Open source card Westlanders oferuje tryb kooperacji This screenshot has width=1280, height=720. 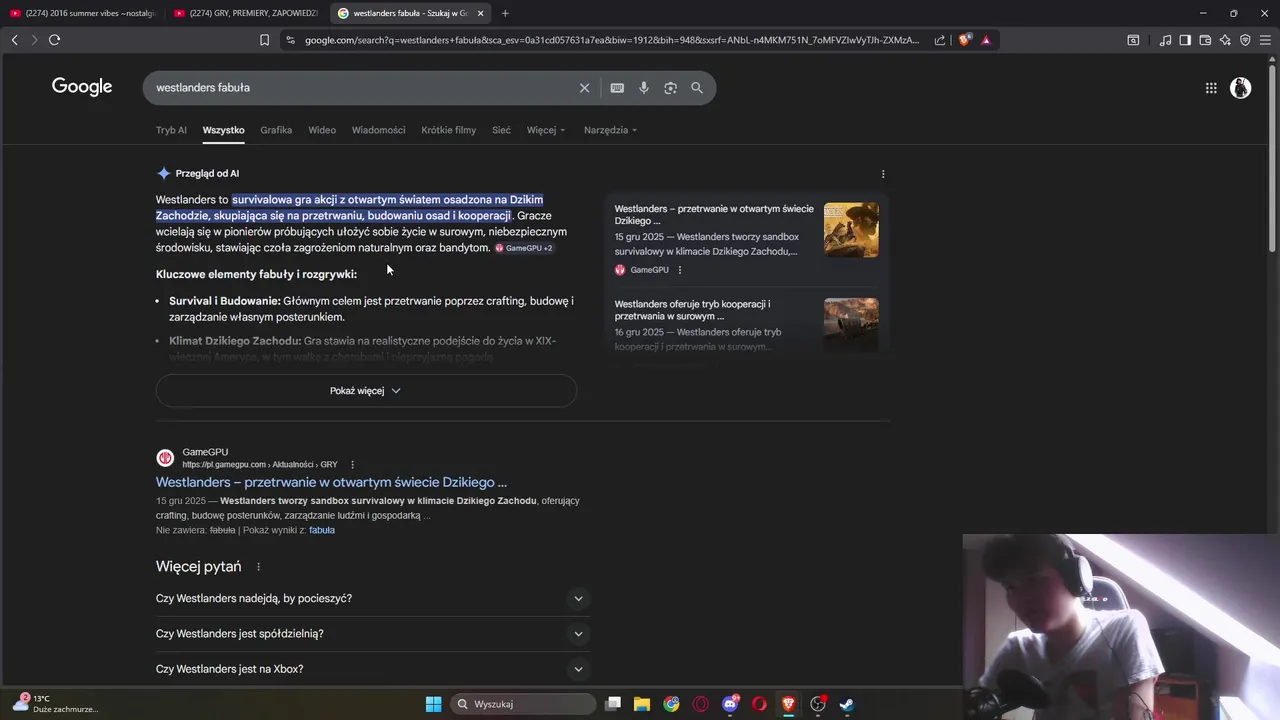pyautogui.click(x=692, y=310)
